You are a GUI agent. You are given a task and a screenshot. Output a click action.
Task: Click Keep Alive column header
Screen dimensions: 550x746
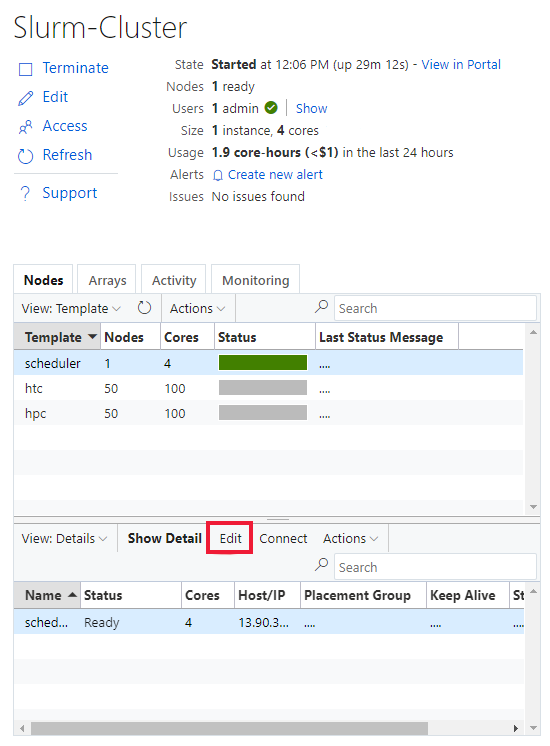[x=467, y=595]
